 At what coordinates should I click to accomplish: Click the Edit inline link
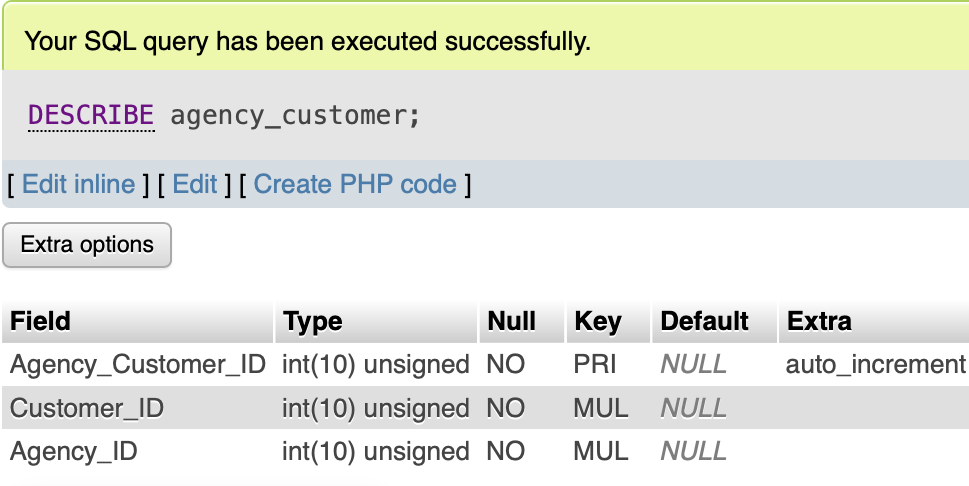(x=78, y=185)
